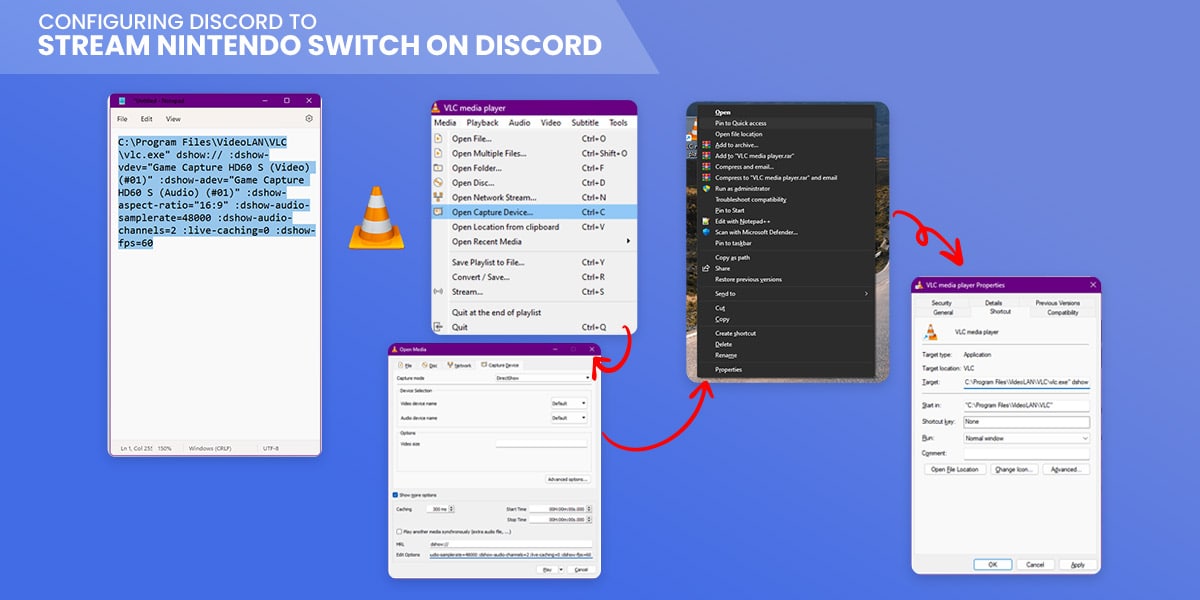
Task: Open the Shortcut tab in VLC Properties
Action: (1000, 313)
